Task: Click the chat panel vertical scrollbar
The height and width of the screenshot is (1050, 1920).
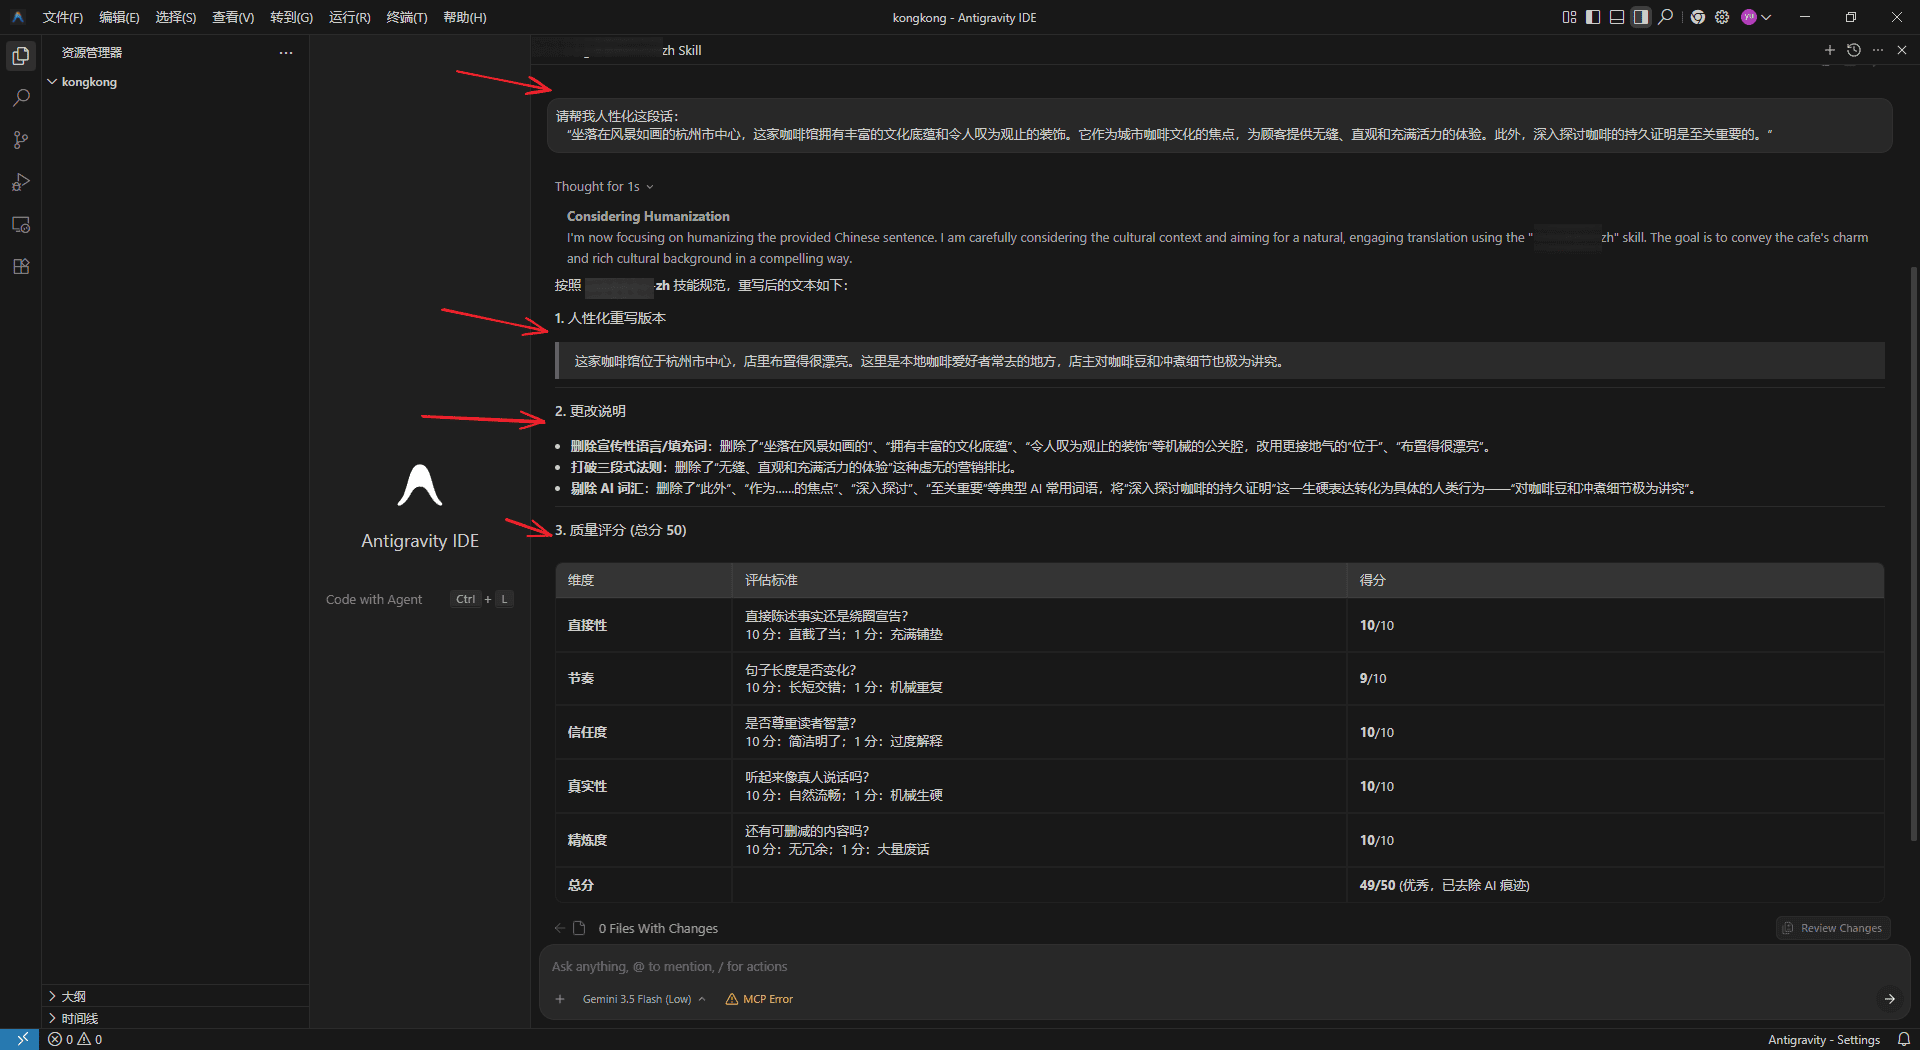Action: (x=1914, y=552)
